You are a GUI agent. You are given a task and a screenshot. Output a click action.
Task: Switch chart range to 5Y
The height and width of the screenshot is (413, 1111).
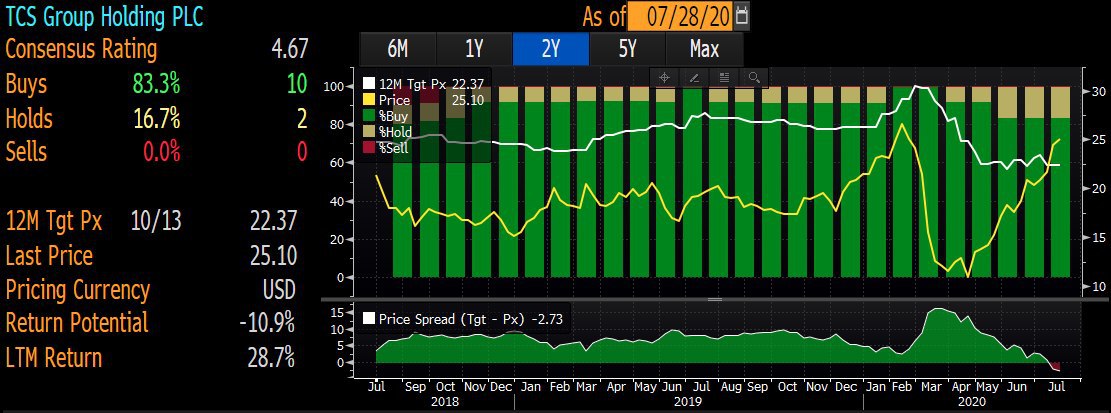pos(627,49)
